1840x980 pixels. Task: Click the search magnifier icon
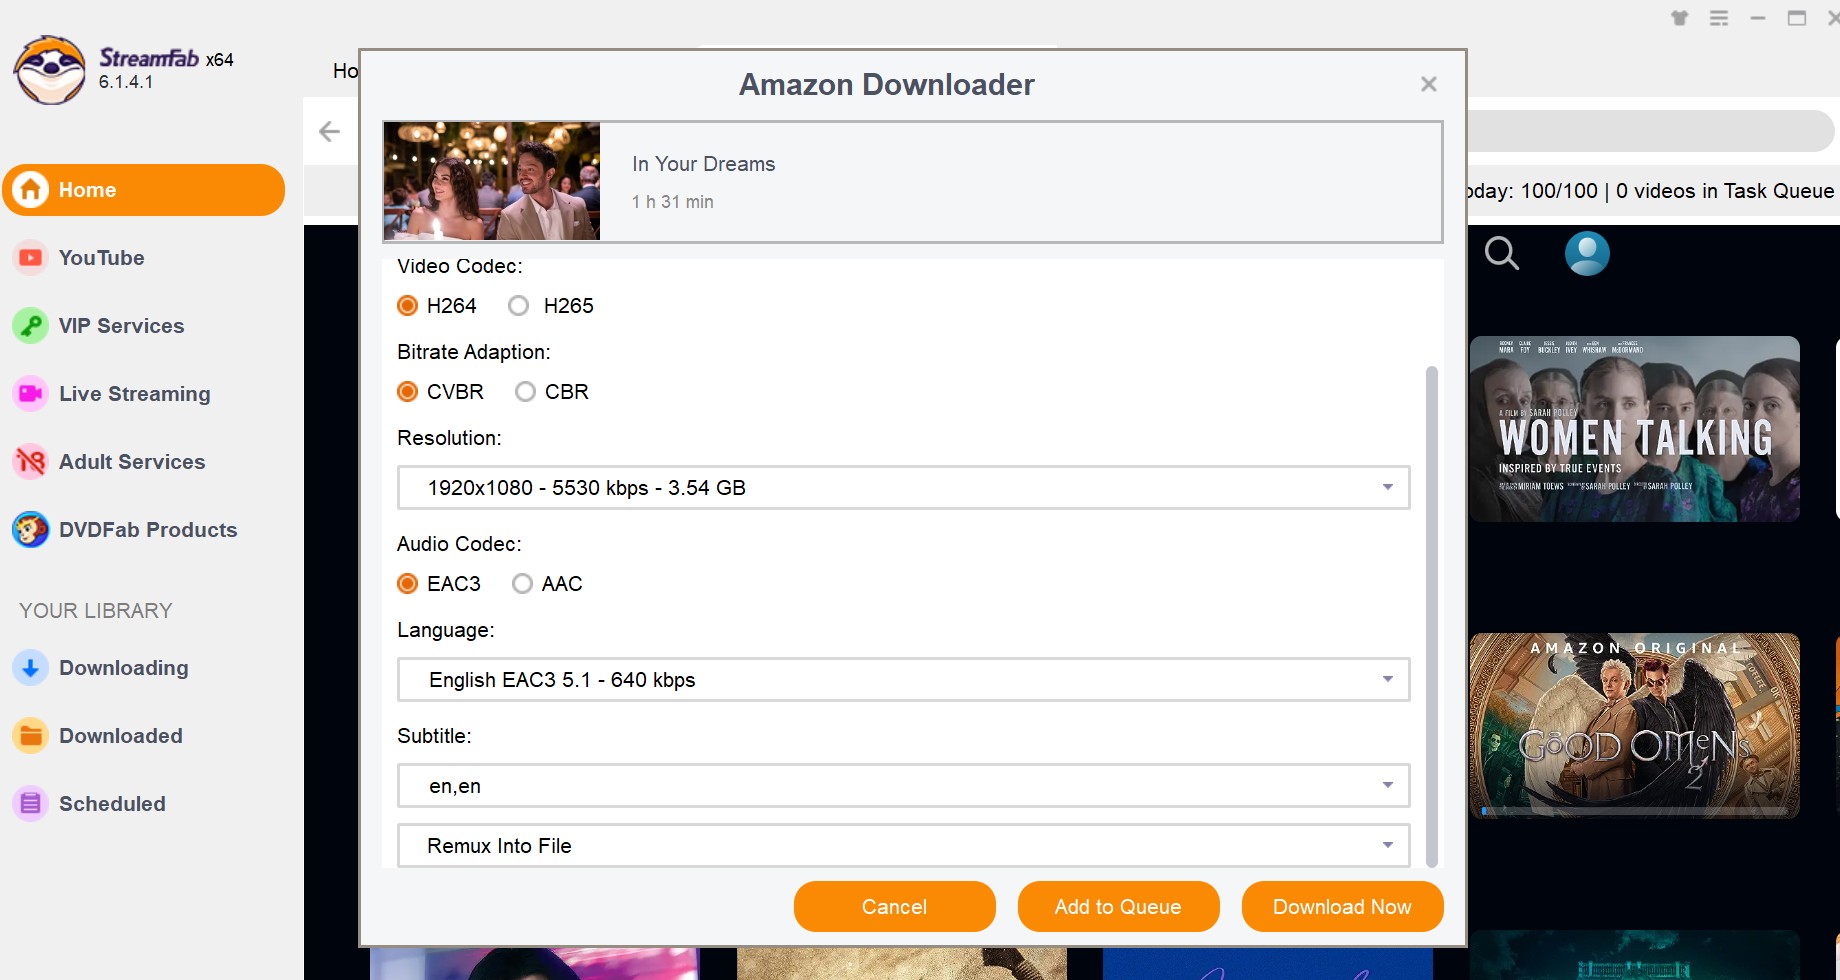pos(1501,254)
